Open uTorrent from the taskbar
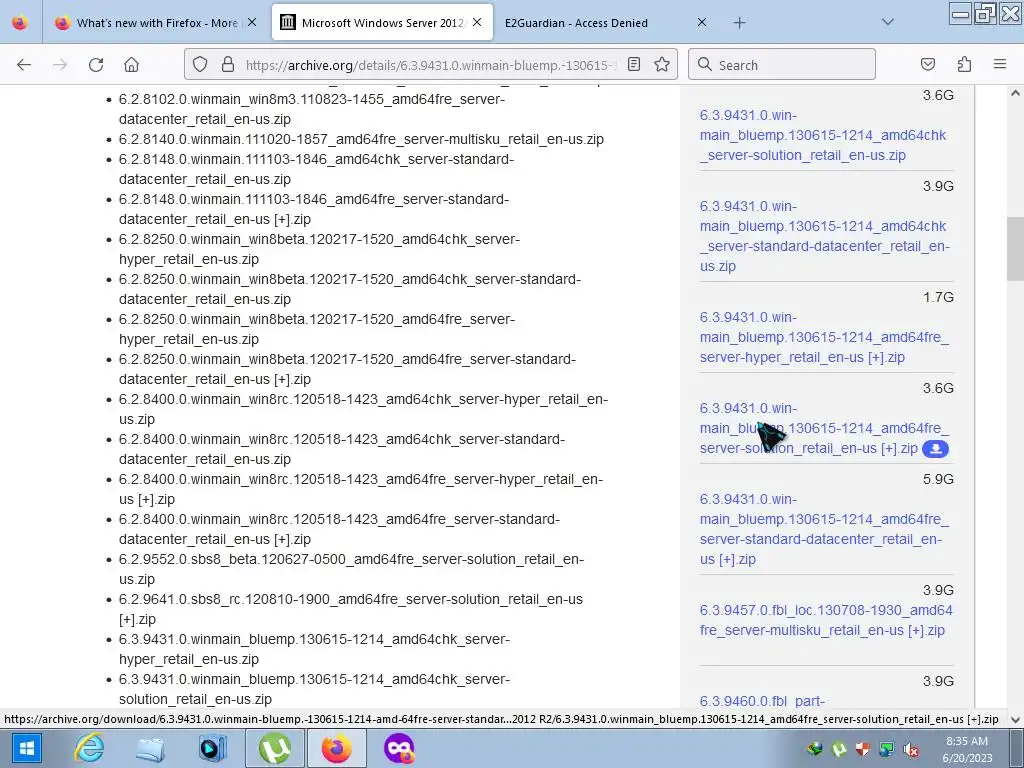1024x768 pixels. coord(275,748)
